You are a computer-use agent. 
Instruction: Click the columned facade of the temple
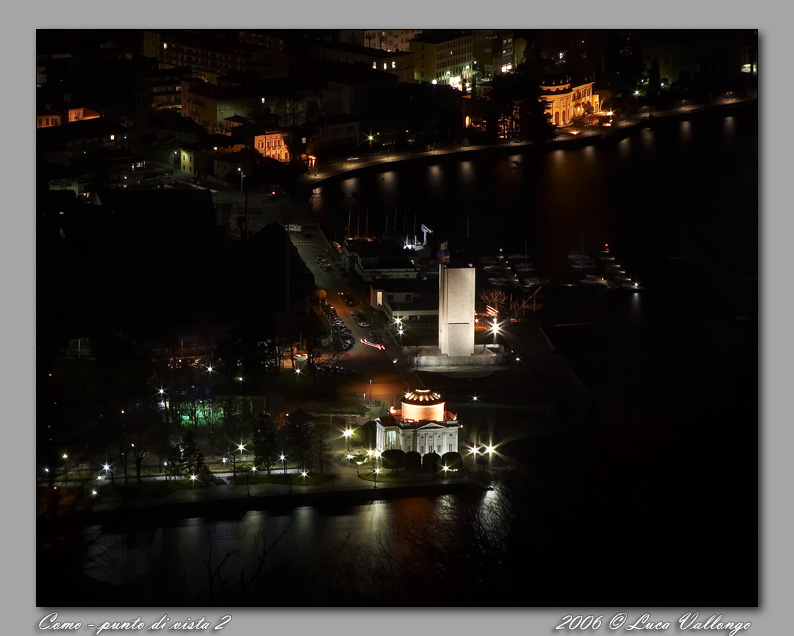point(417,437)
